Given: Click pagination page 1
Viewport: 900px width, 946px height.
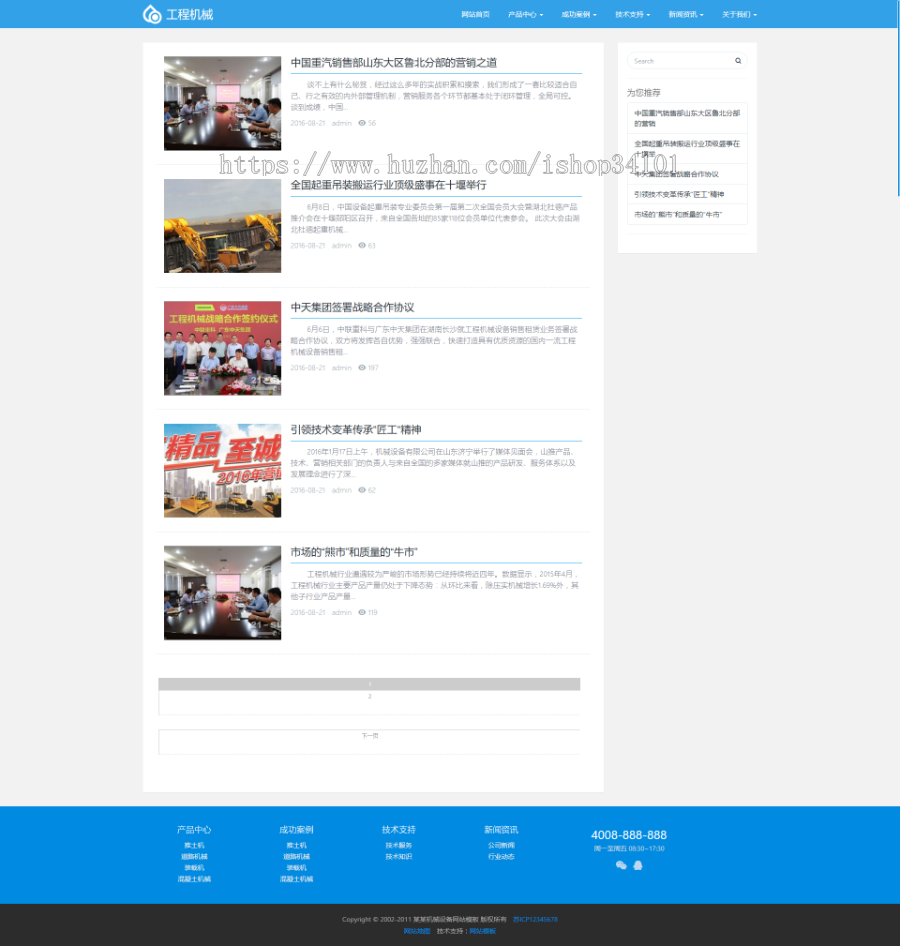Looking at the screenshot, I should 369,684.
